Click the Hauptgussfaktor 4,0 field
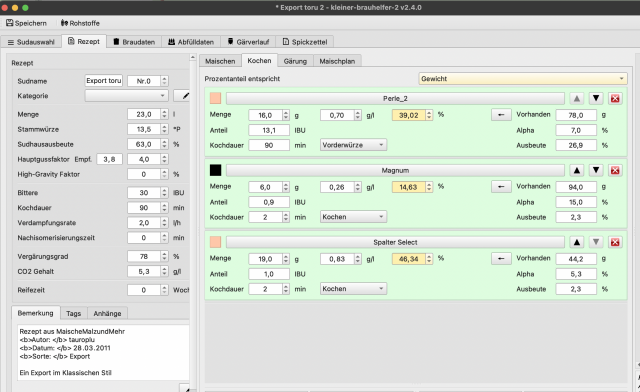Image resolution: width=640 pixels, height=392 pixels. coord(144,159)
